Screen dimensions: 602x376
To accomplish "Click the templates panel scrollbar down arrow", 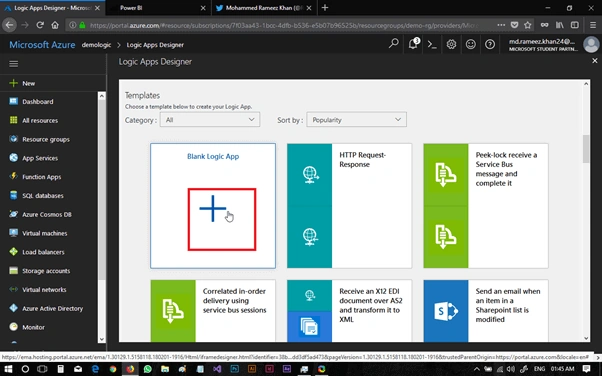I will click(x=586, y=338).
